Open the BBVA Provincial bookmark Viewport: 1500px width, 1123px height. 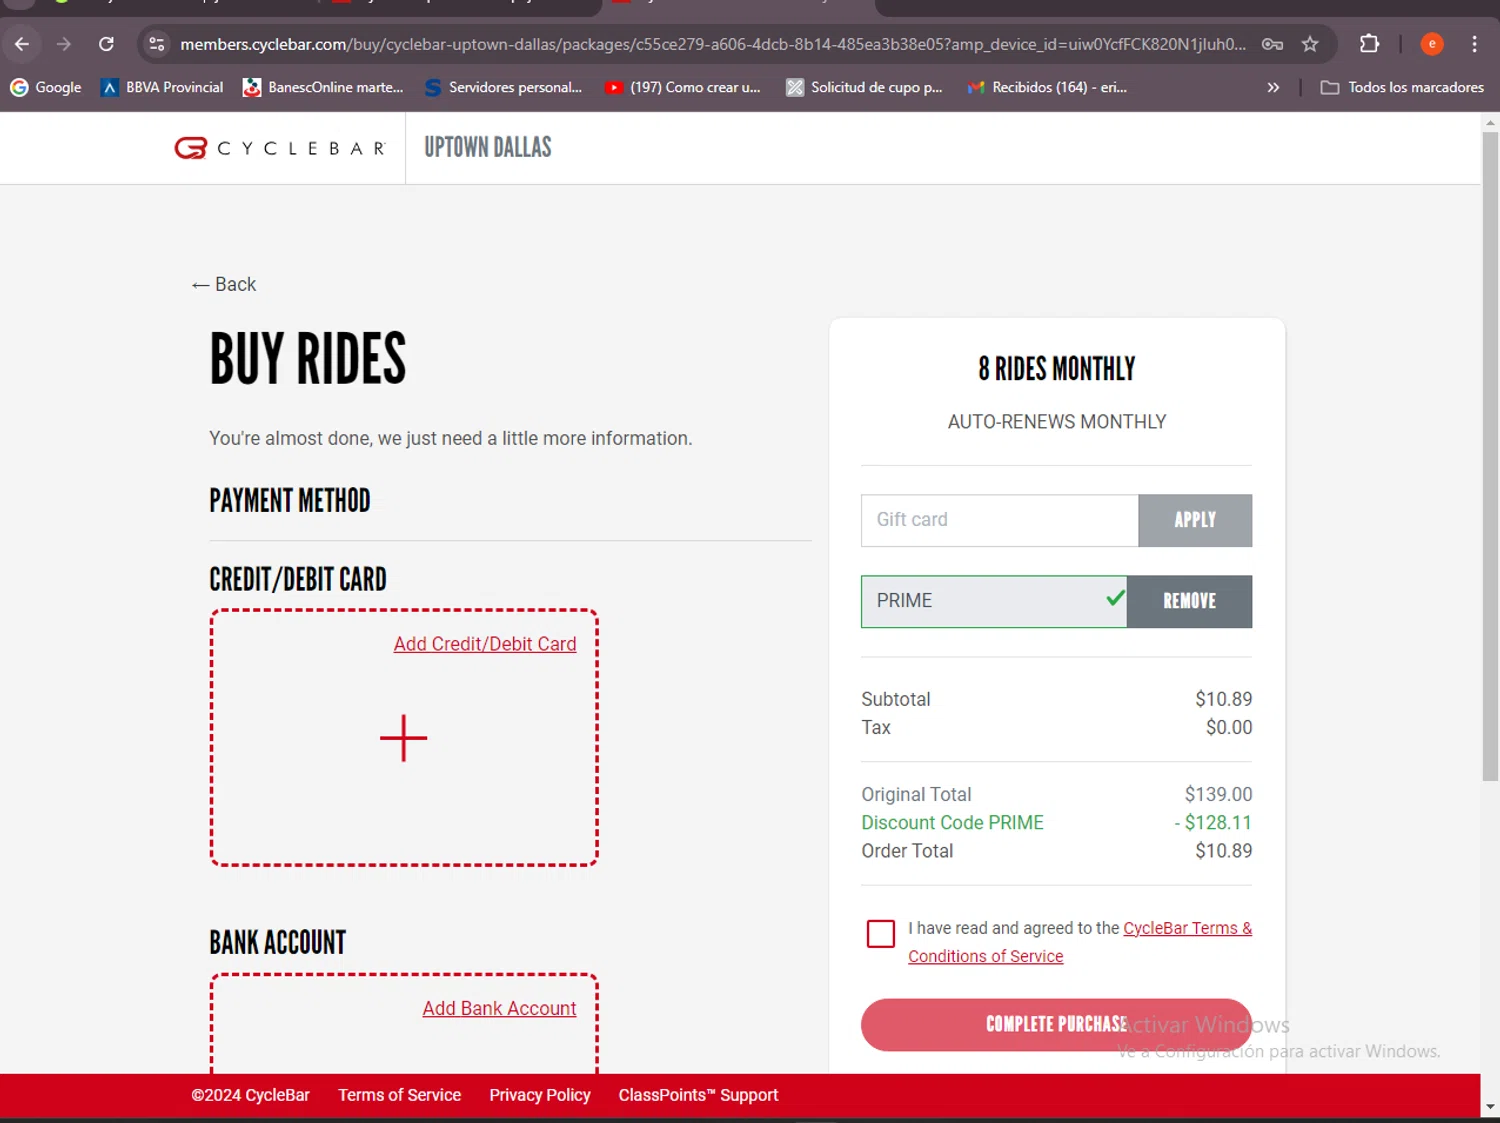point(162,87)
